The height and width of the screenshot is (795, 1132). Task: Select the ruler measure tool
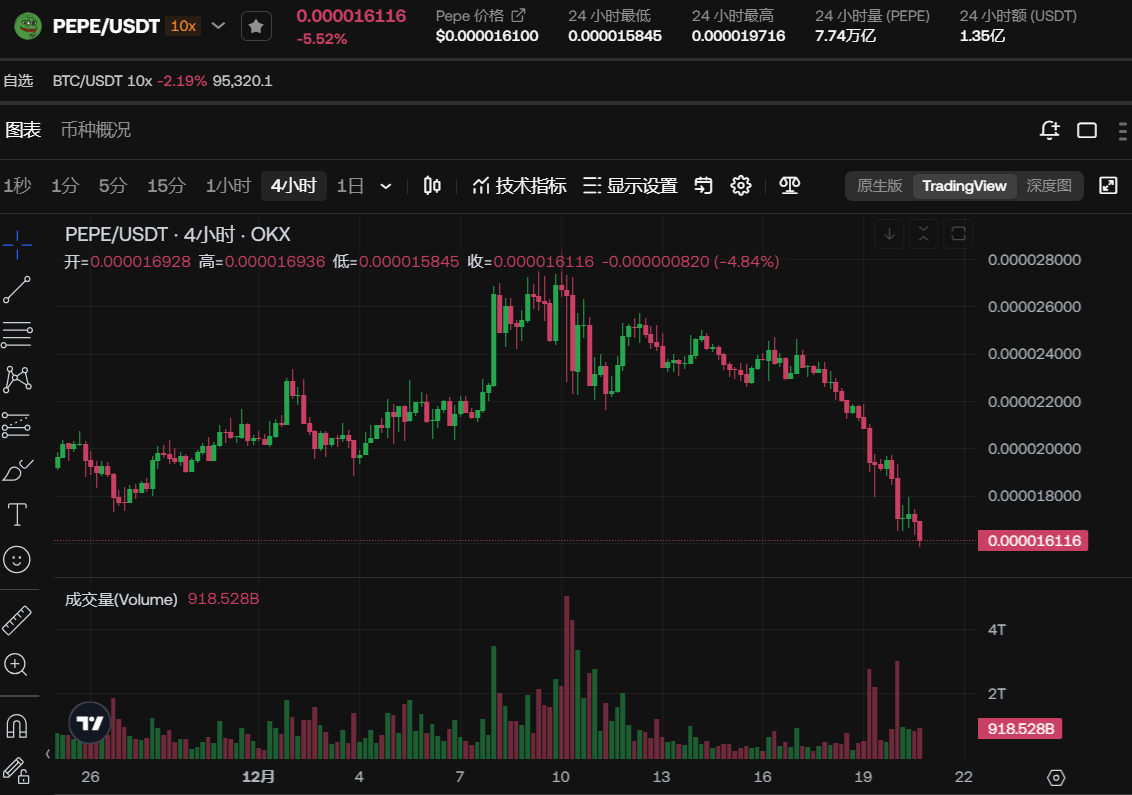17,620
